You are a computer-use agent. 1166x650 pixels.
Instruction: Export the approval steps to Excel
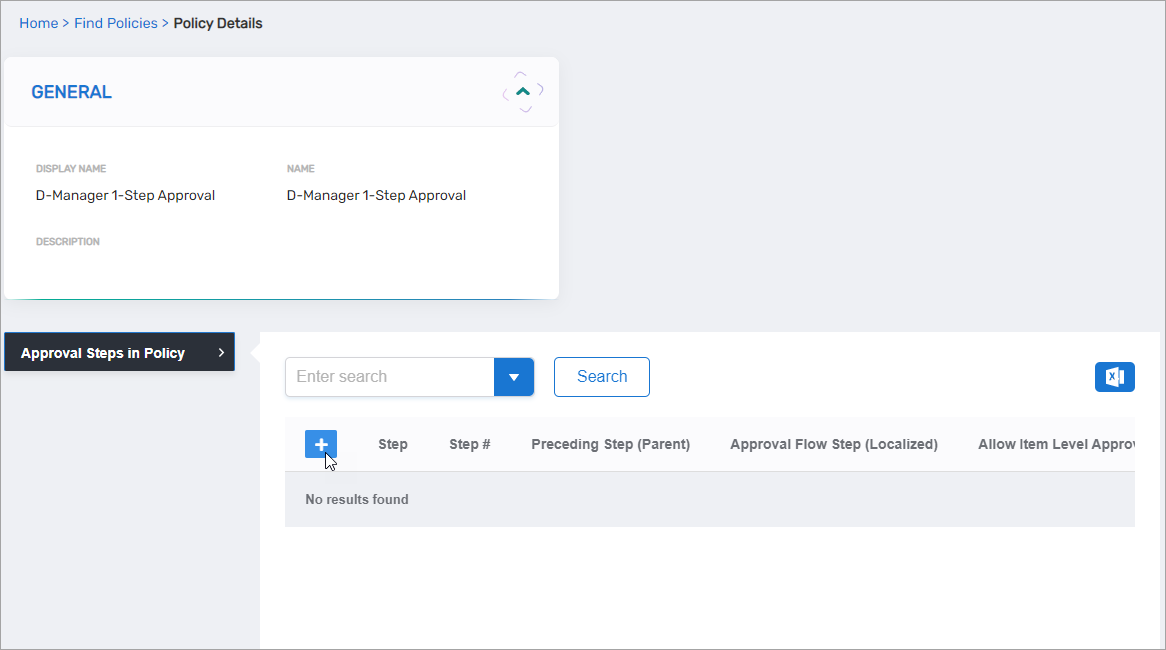click(1114, 376)
